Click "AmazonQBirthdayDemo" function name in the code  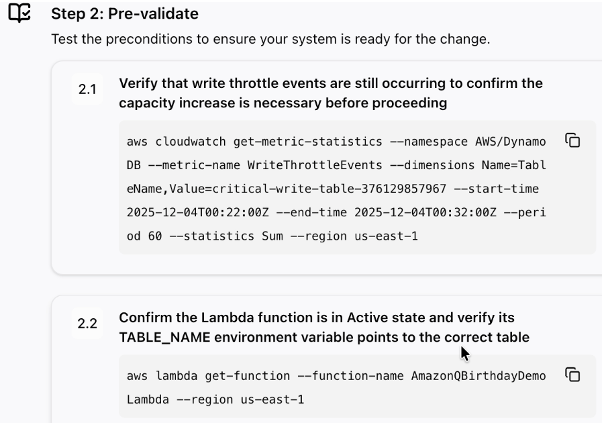click(478, 376)
